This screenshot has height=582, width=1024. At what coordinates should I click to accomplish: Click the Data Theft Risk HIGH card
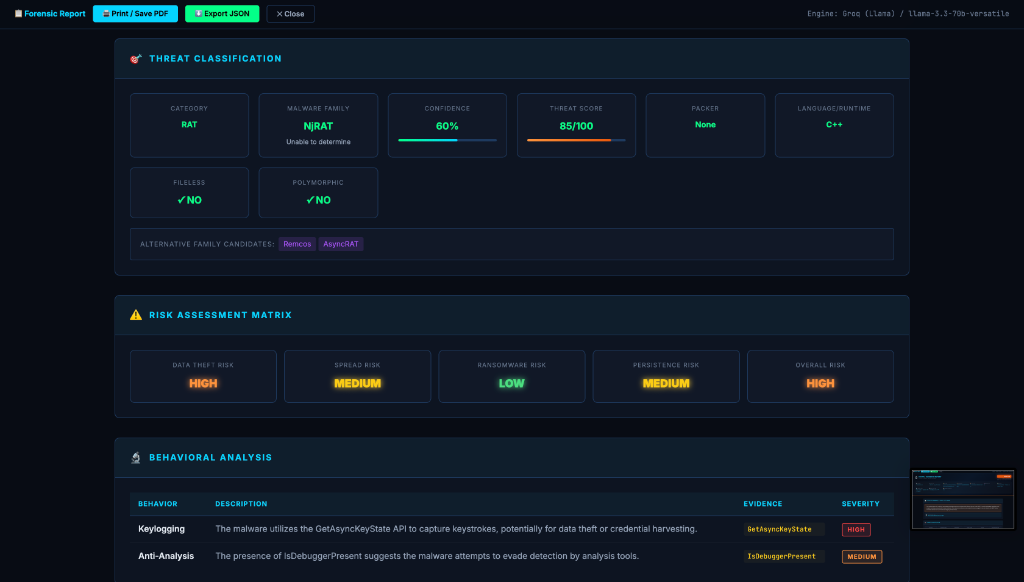pos(203,376)
